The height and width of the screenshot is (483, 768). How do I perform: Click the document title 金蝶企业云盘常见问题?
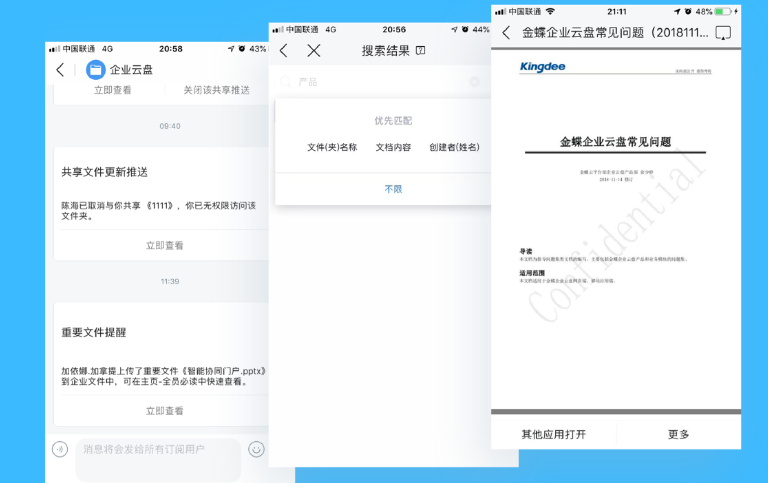pos(615,142)
